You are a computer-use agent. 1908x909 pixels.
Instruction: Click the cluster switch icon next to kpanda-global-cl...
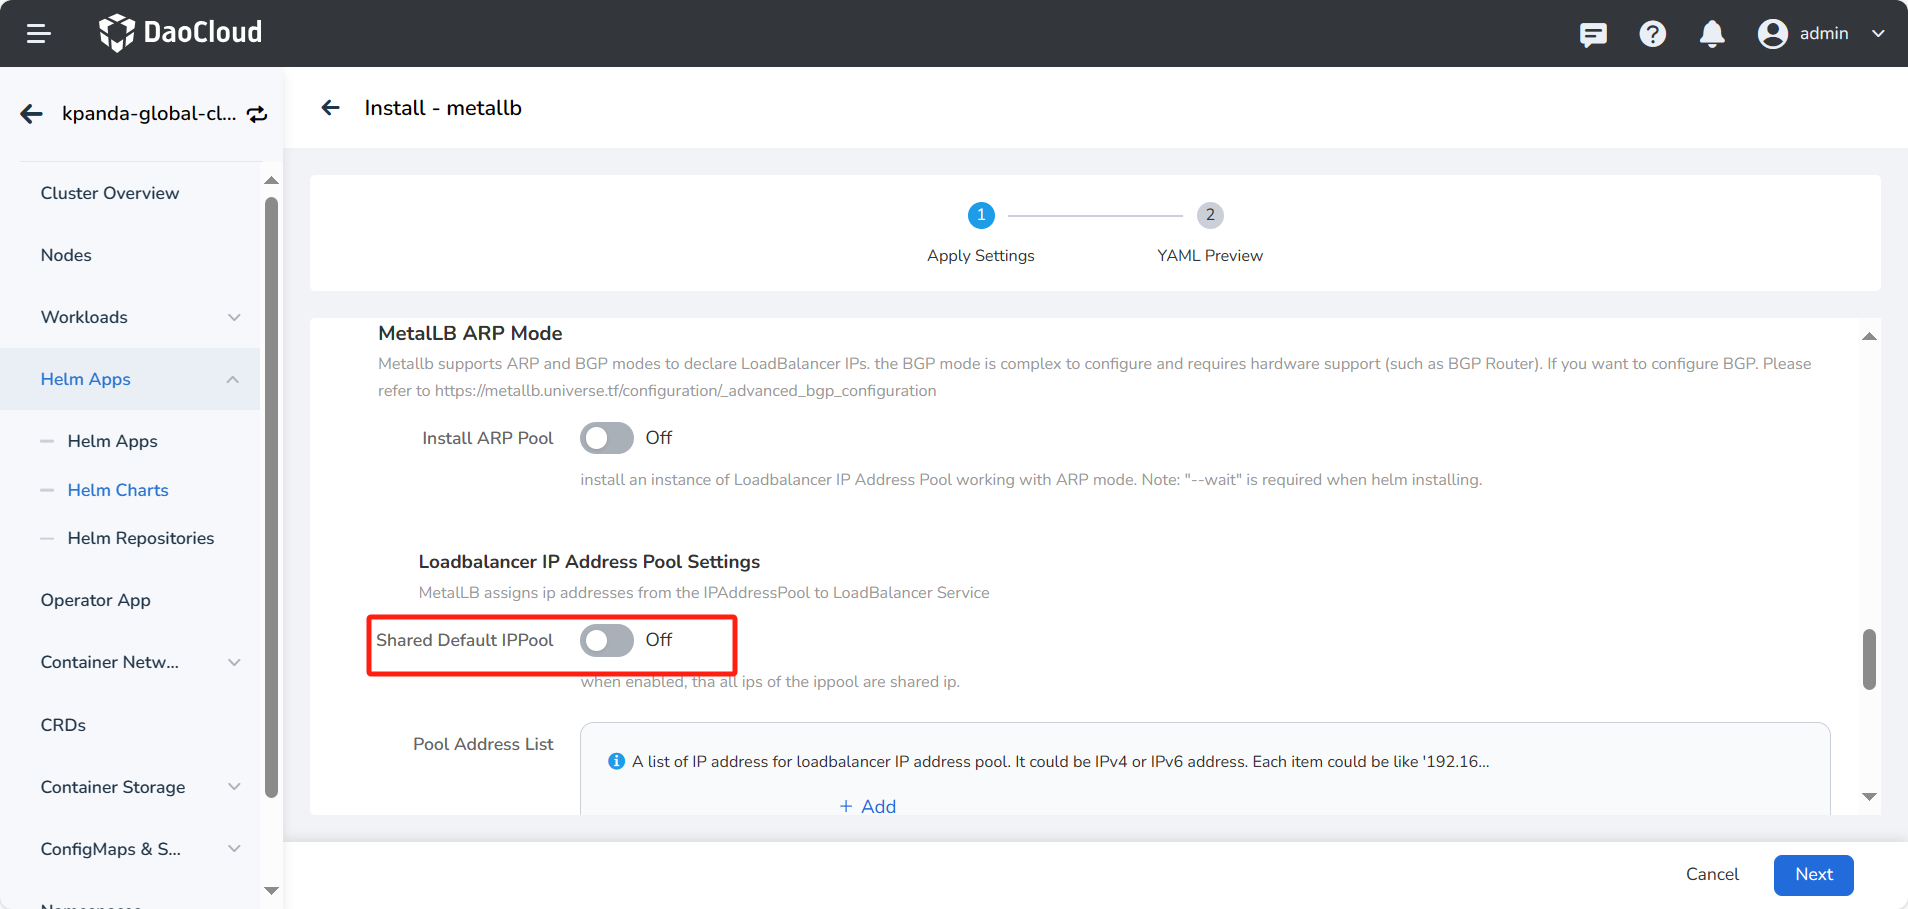coord(256,114)
